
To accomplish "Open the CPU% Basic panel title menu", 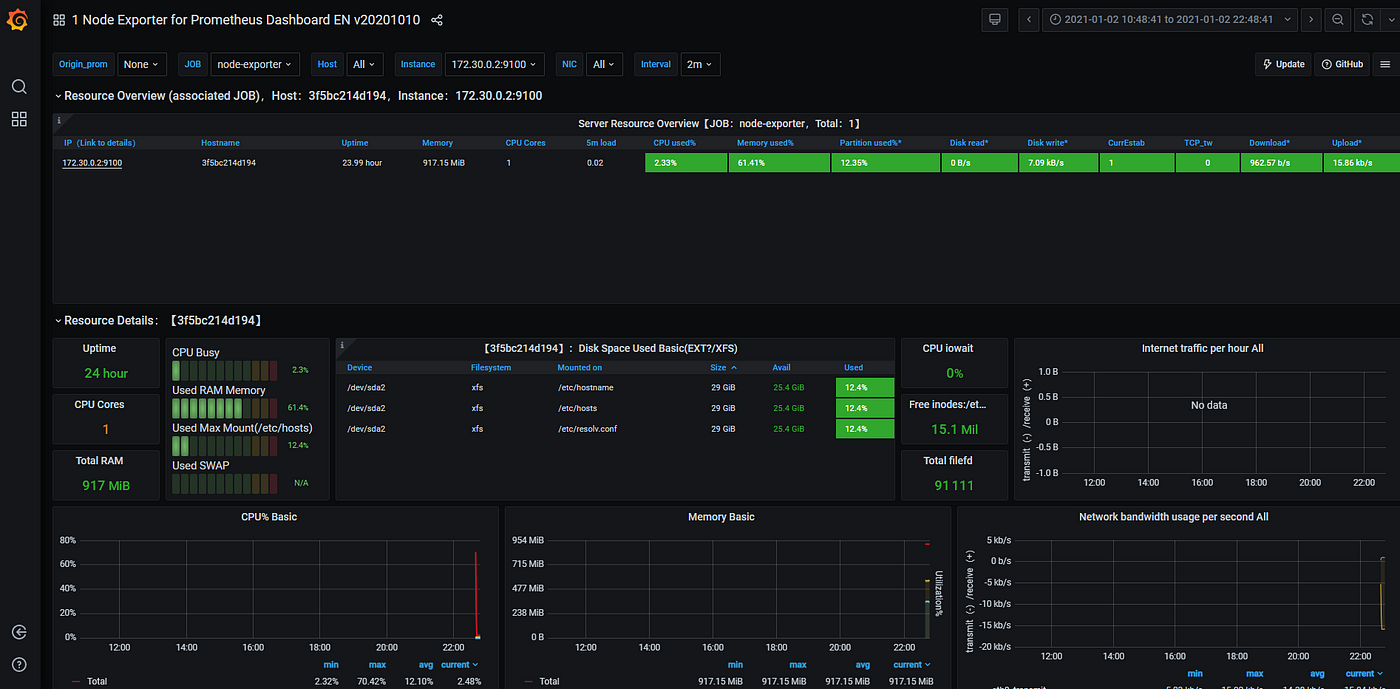I will (270, 517).
